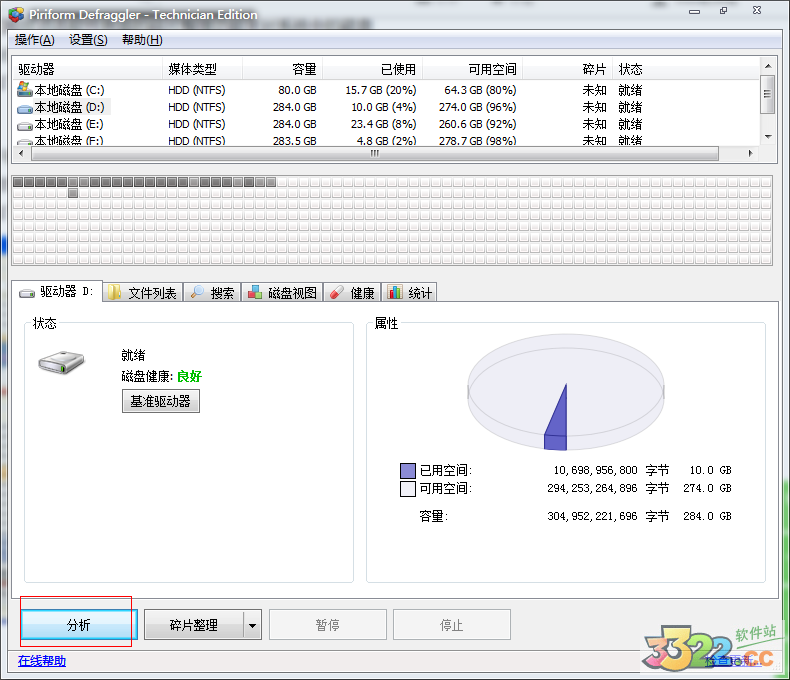Click the 良好 disk health text
The height and width of the screenshot is (680, 790).
pyautogui.click(x=189, y=376)
